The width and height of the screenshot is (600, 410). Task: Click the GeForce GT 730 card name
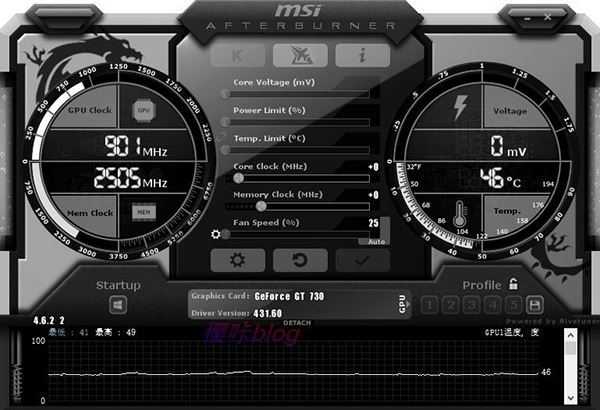[289, 296]
